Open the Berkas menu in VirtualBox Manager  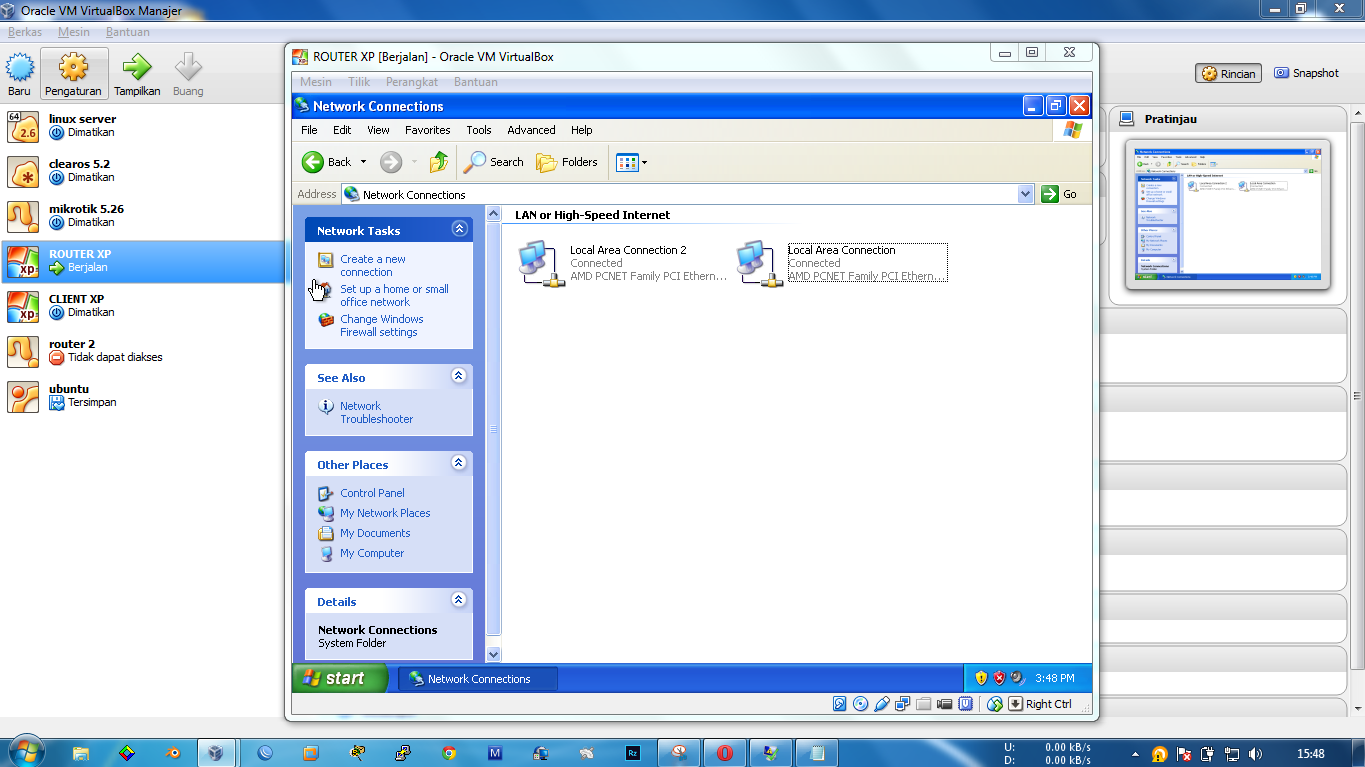tap(25, 32)
